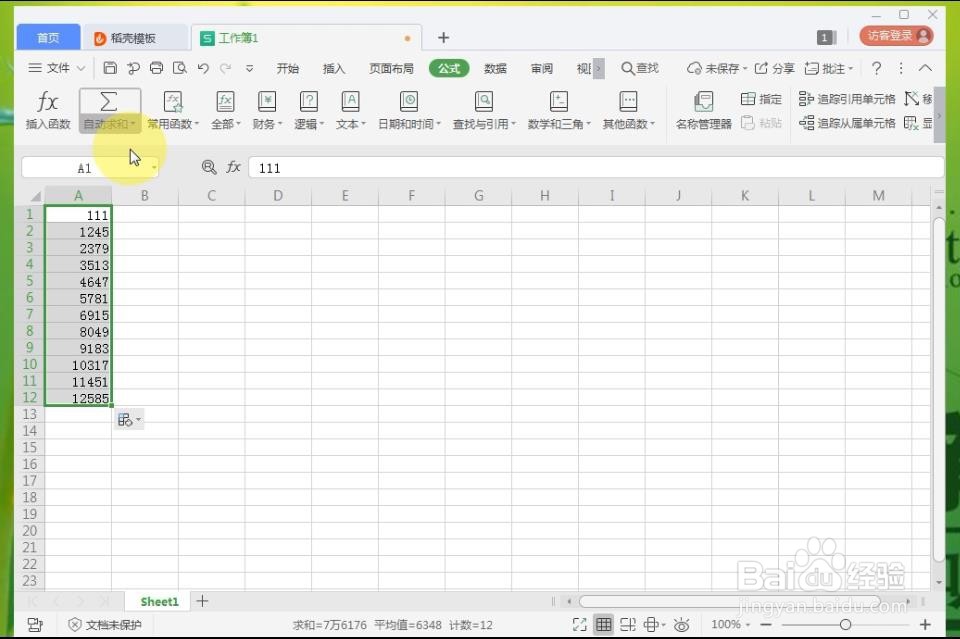The image size is (960, 639).
Task: Add a new sheet with the plus button
Action: click(201, 601)
